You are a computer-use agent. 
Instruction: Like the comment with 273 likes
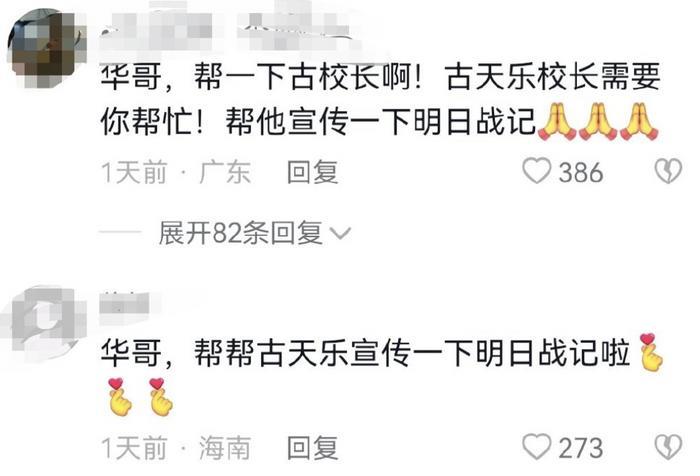pyautogui.click(x=537, y=447)
